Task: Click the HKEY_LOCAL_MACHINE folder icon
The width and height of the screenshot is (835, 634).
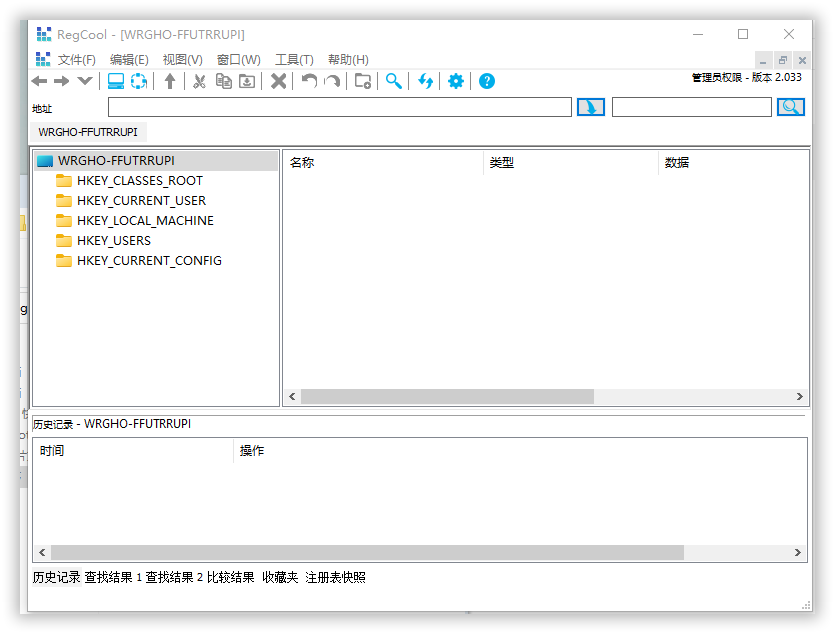Action: click(x=64, y=221)
